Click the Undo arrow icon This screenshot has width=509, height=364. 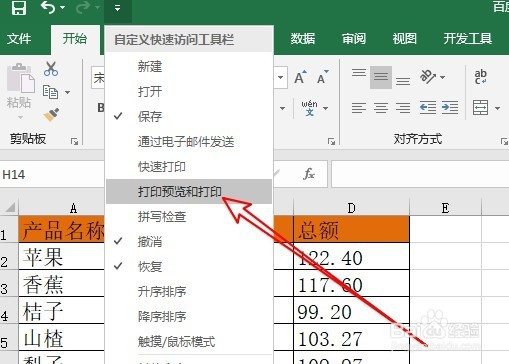coord(48,7)
